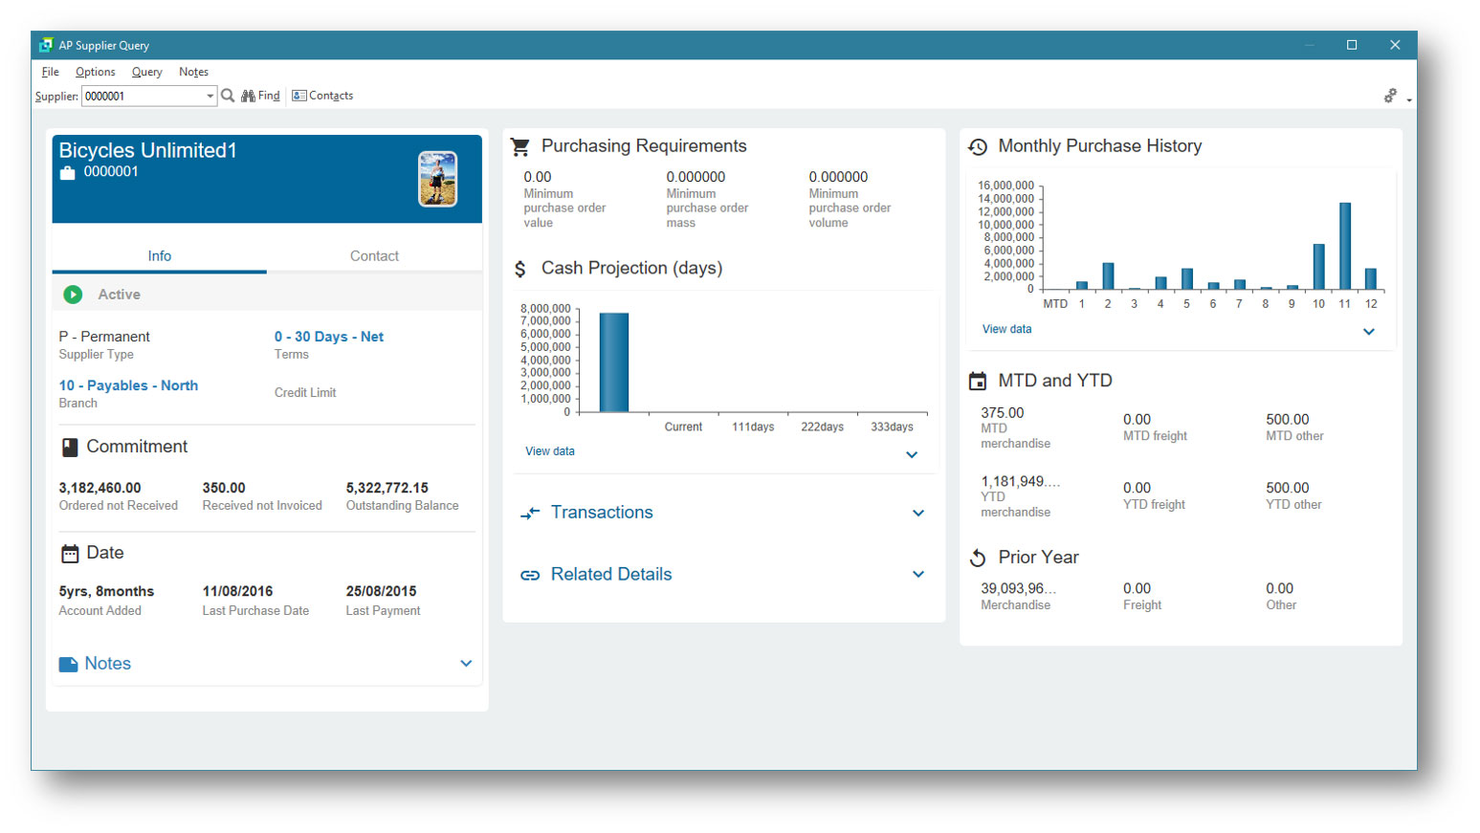Toggle the green Active status indicator

[71, 294]
